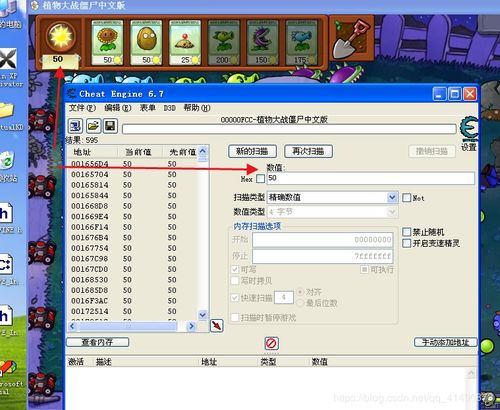The width and height of the screenshot is (500, 410).
Task: Open the process selector computer icon
Action: pyautogui.click(x=76, y=126)
